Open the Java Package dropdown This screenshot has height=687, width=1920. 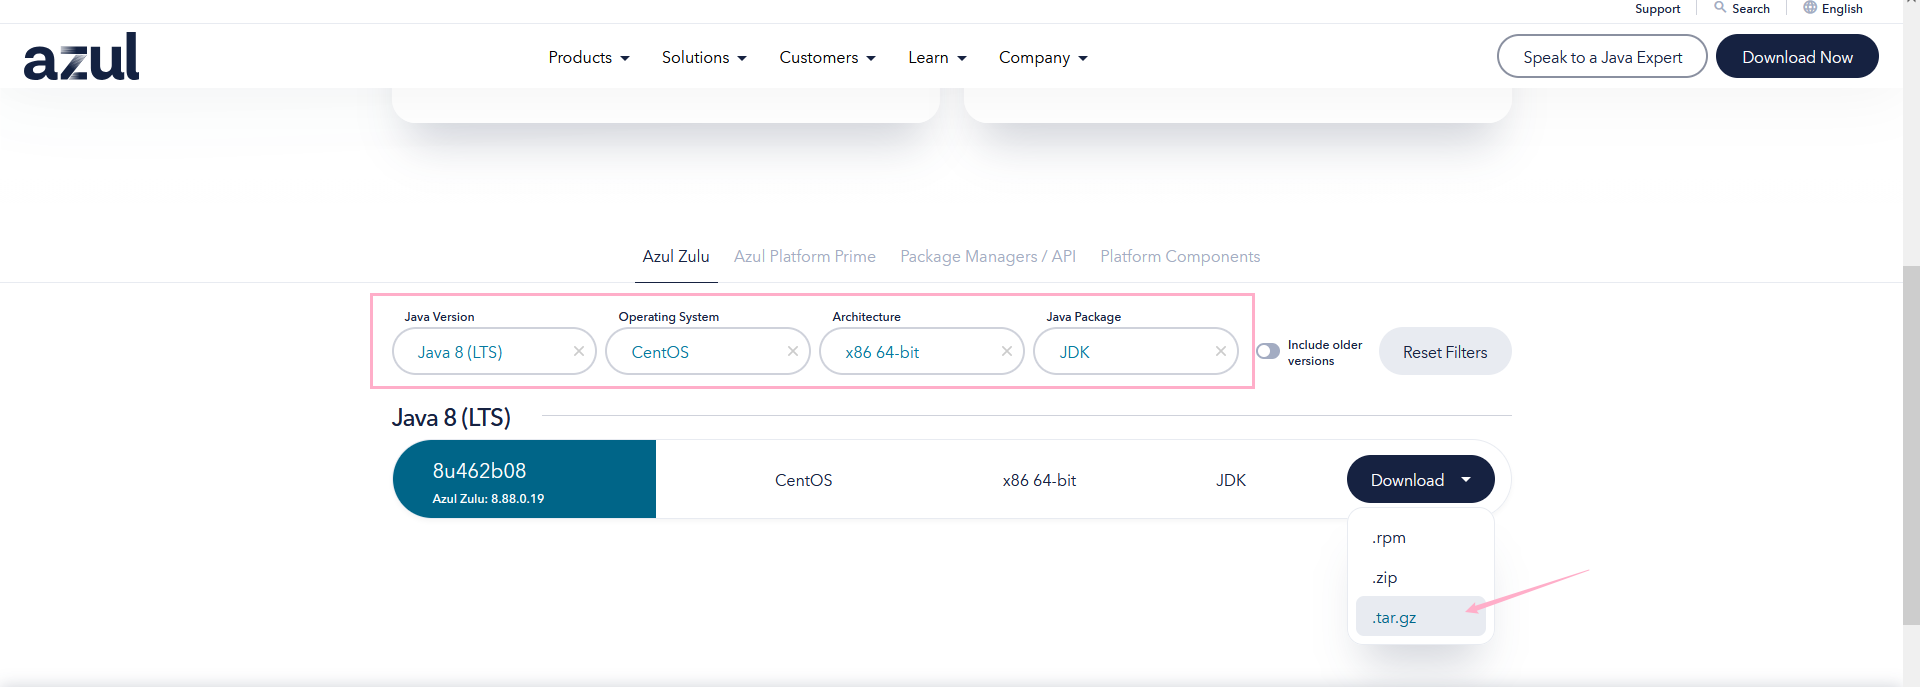pos(1136,351)
